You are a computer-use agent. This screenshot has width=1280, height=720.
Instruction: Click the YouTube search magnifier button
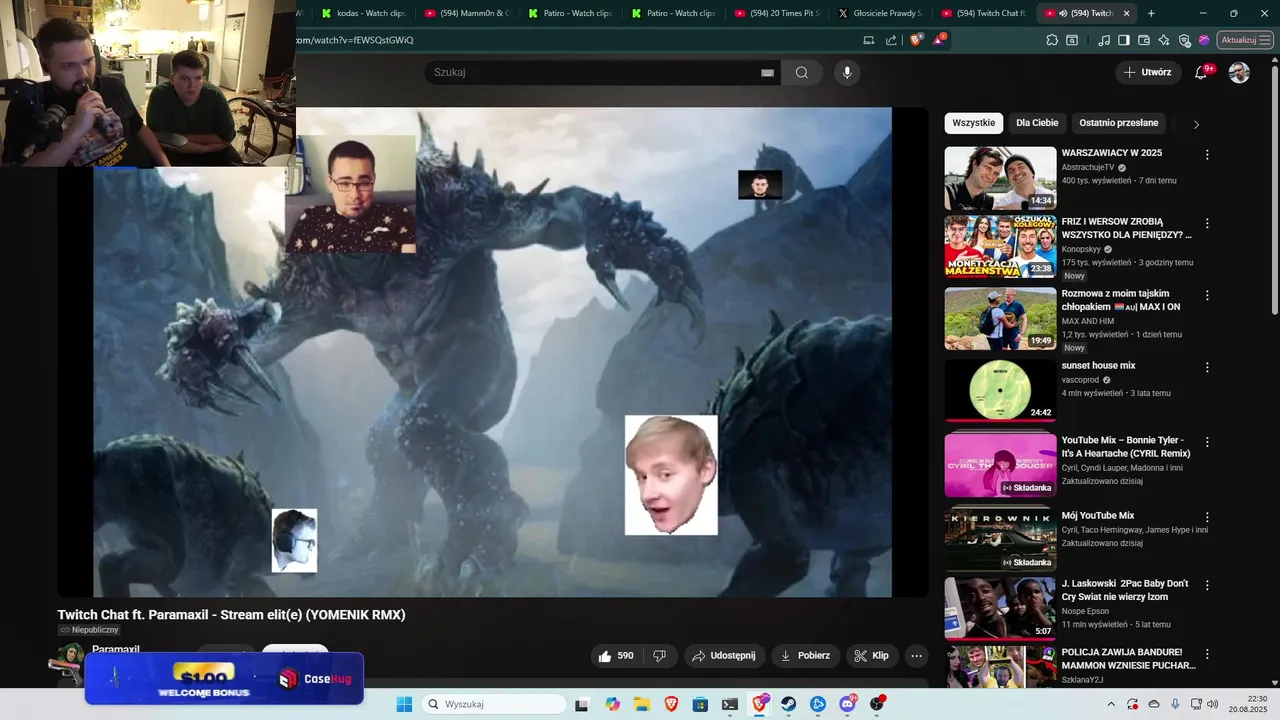[x=802, y=72]
